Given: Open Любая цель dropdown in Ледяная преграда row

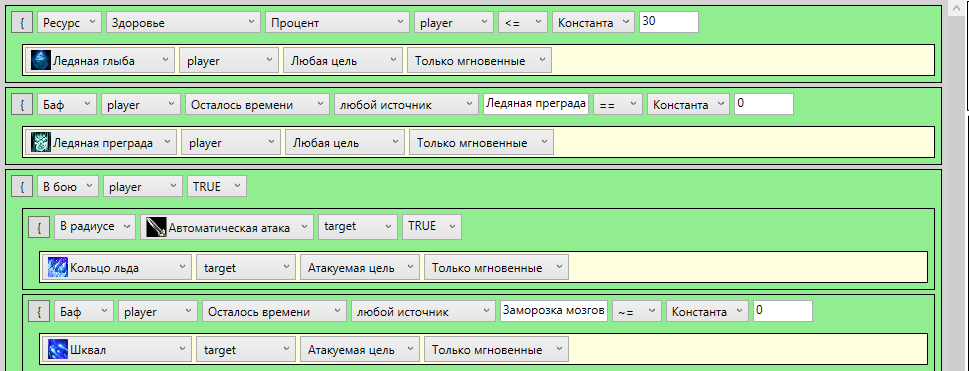Looking at the screenshot, I should pos(345,143).
